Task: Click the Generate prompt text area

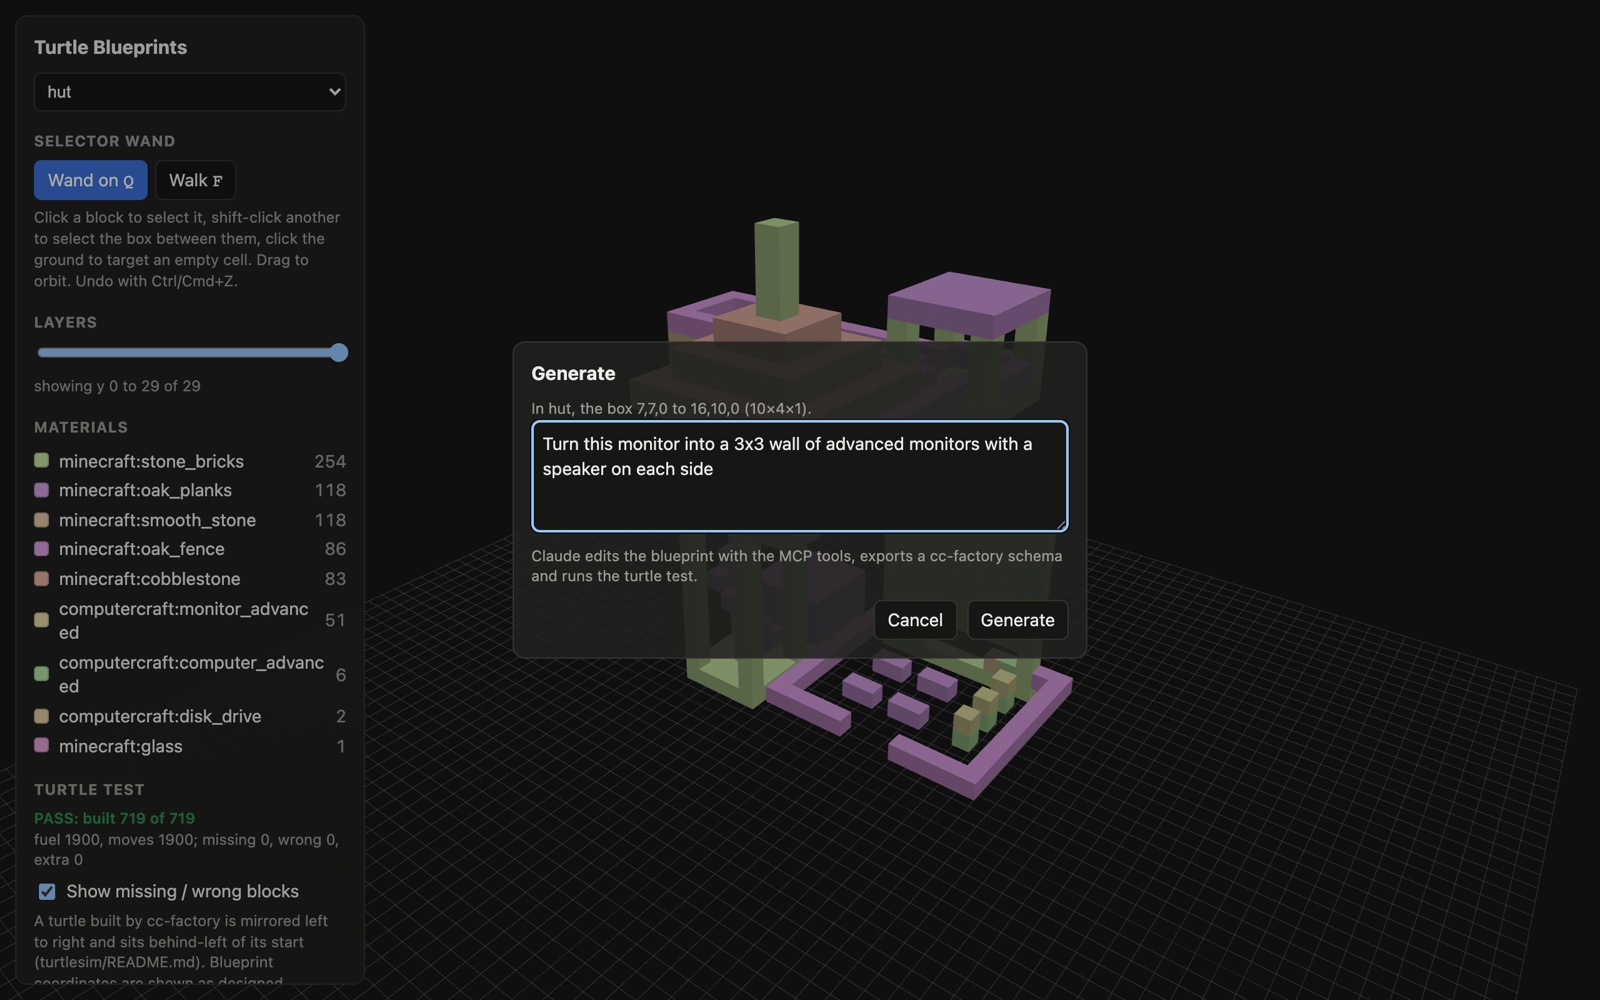Action: [x=799, y=476]
